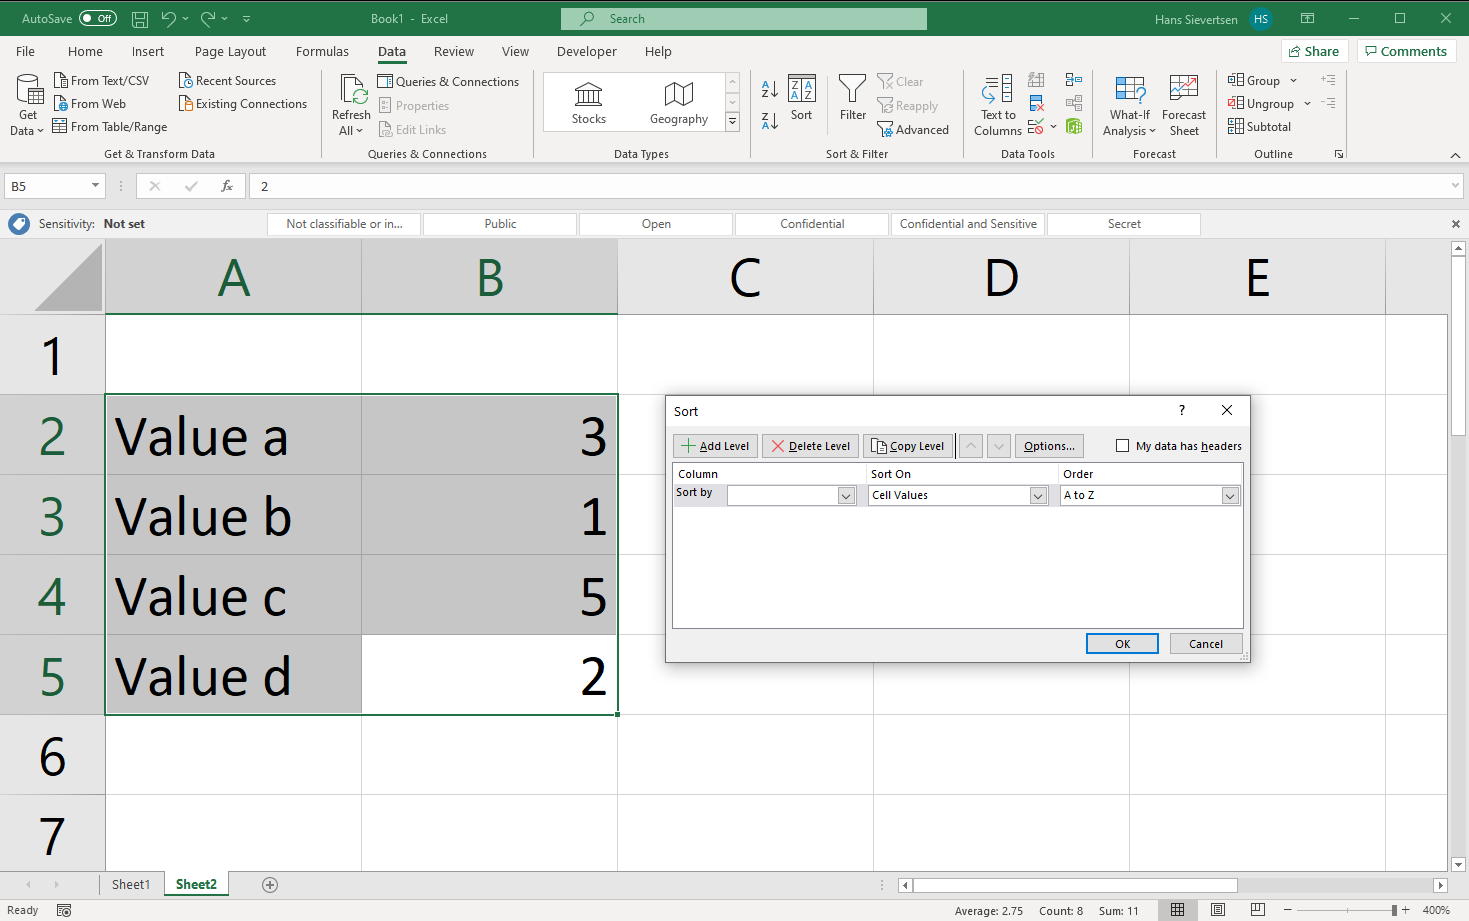This screenshot has height=921, width=1469.
Task: Zoom out with the minus button
Action: [x=1288, y=910]
